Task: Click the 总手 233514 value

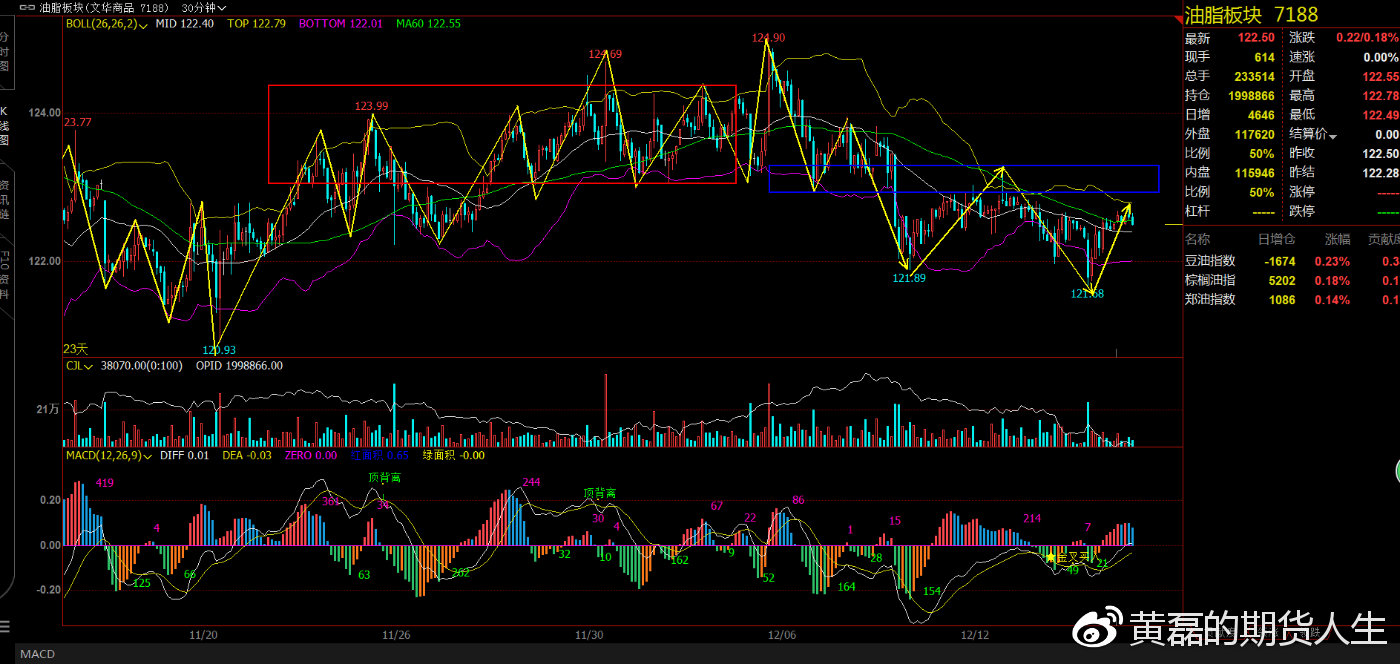Action: [x=1254, y=76]
